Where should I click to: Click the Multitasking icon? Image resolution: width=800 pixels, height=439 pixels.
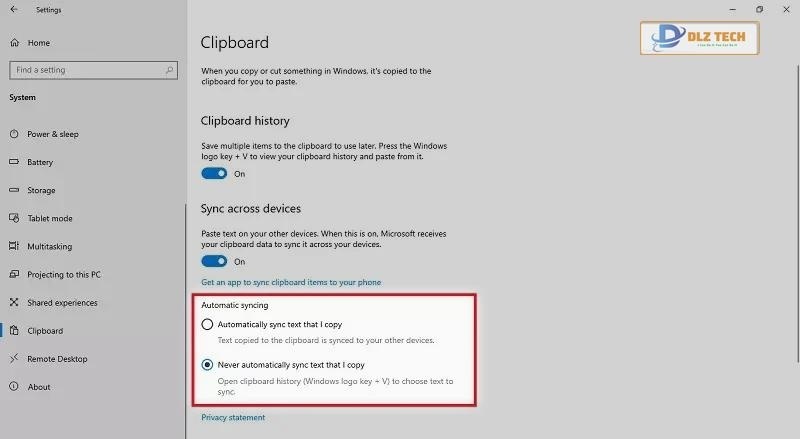[x=14, y=246]
